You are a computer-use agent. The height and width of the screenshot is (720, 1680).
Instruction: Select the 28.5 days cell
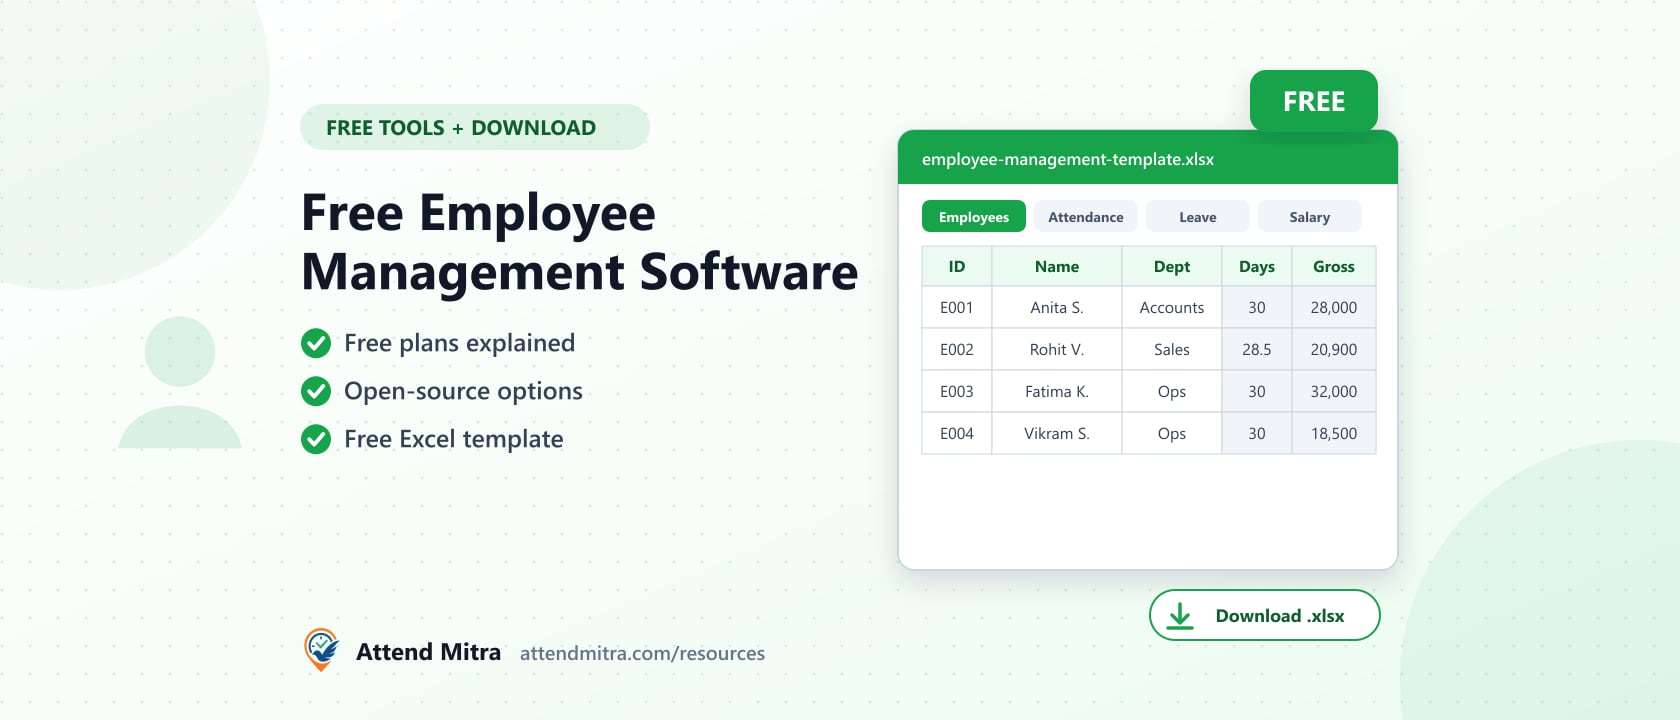1257,349
